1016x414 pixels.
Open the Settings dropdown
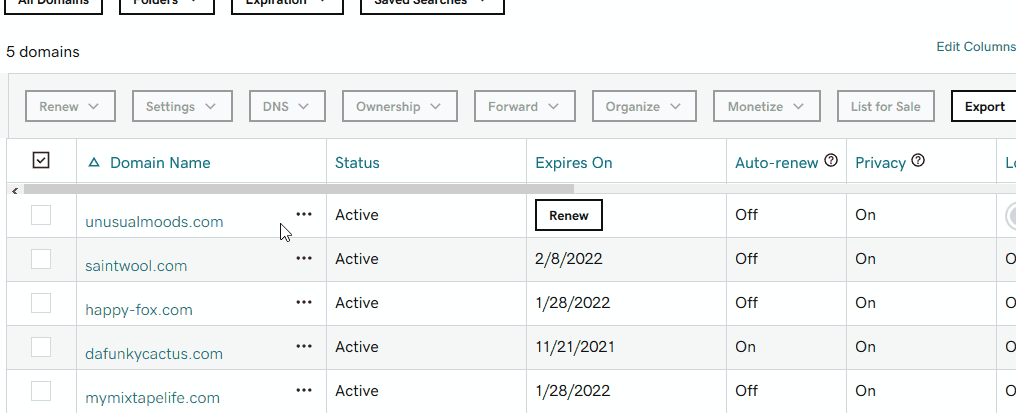tap(182, 106)
